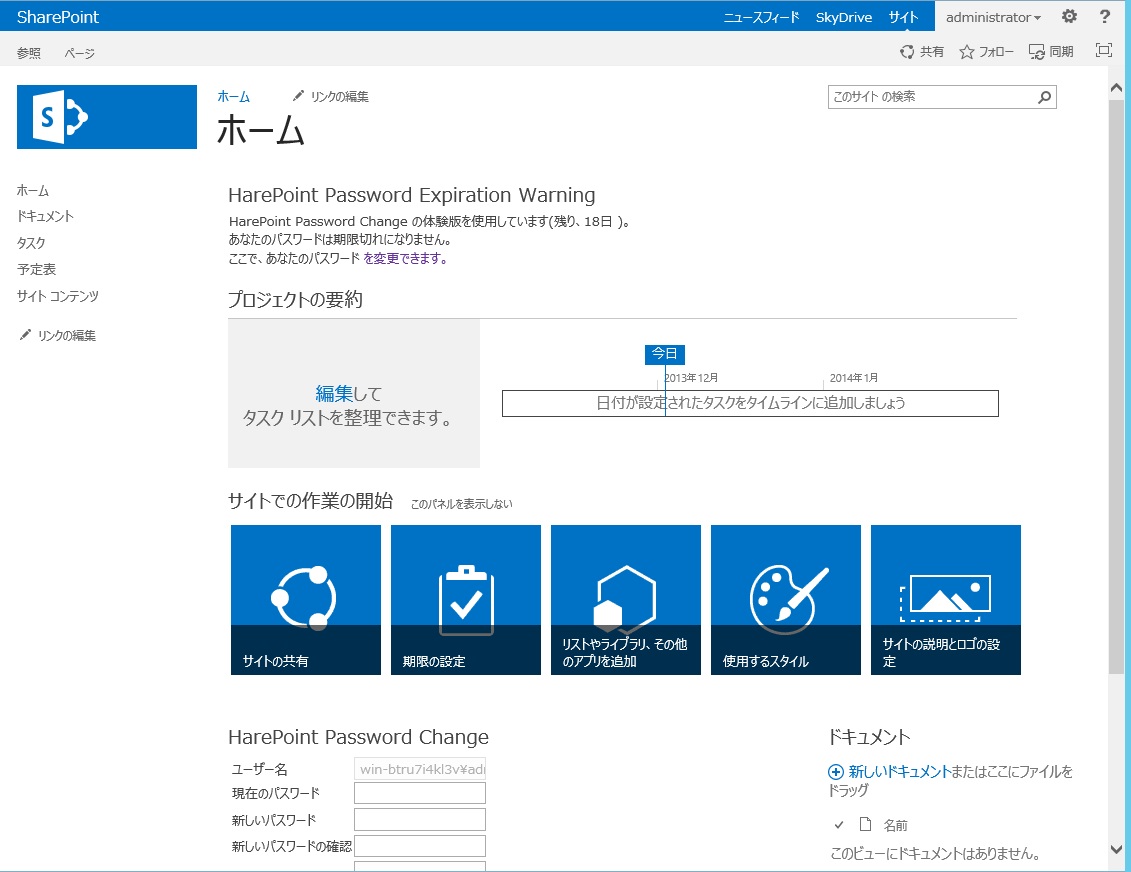Click the plus icon for 新しいドキュメント
The image size is (1131, 872).
[836, 772]
